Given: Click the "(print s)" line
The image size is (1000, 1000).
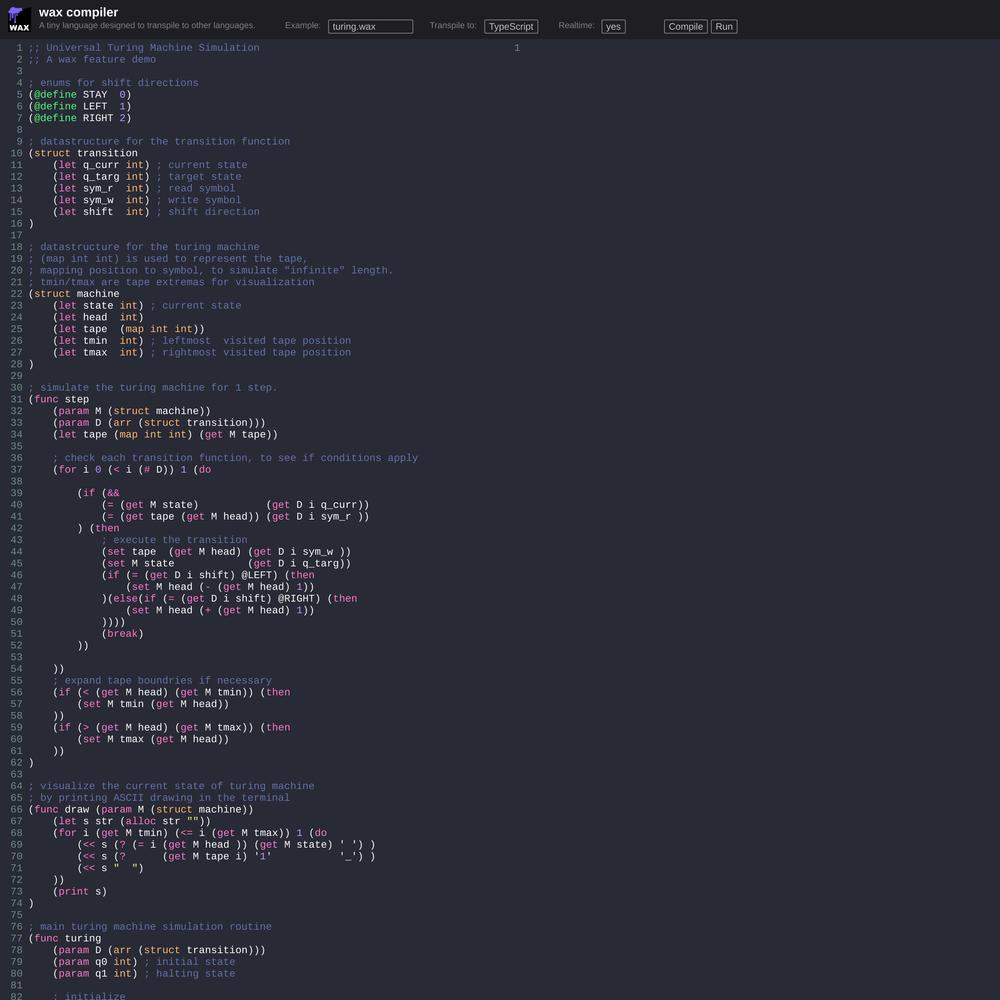Looking at the screenshot, I should (80, 892).
